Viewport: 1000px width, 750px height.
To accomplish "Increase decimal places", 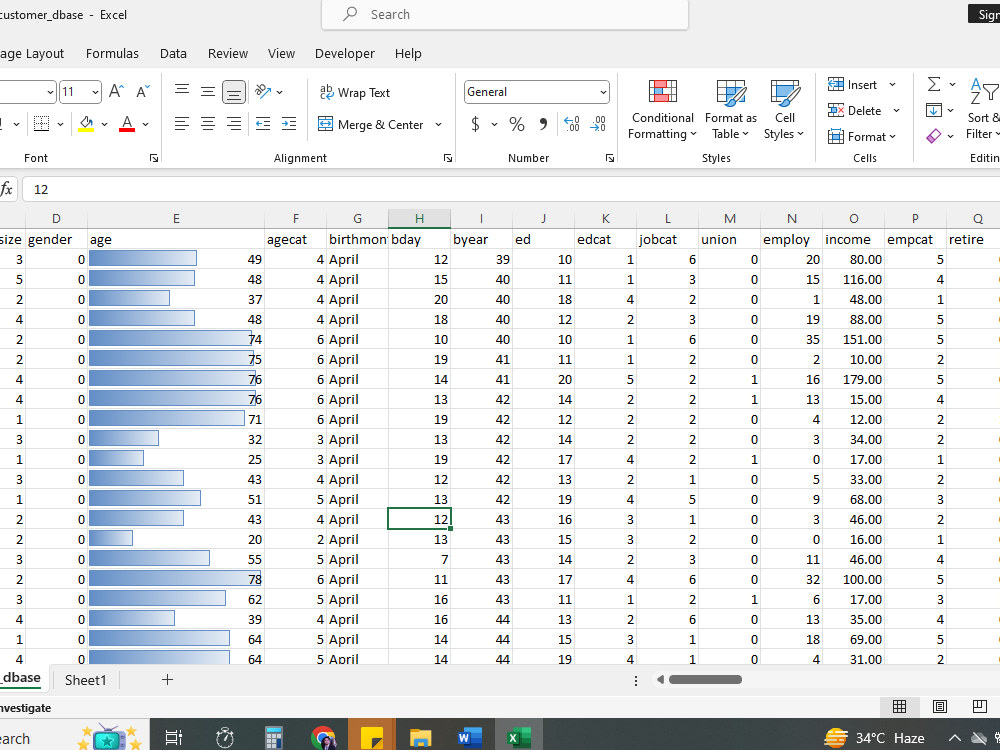I will pyautogui.click(x=572, y=124).
